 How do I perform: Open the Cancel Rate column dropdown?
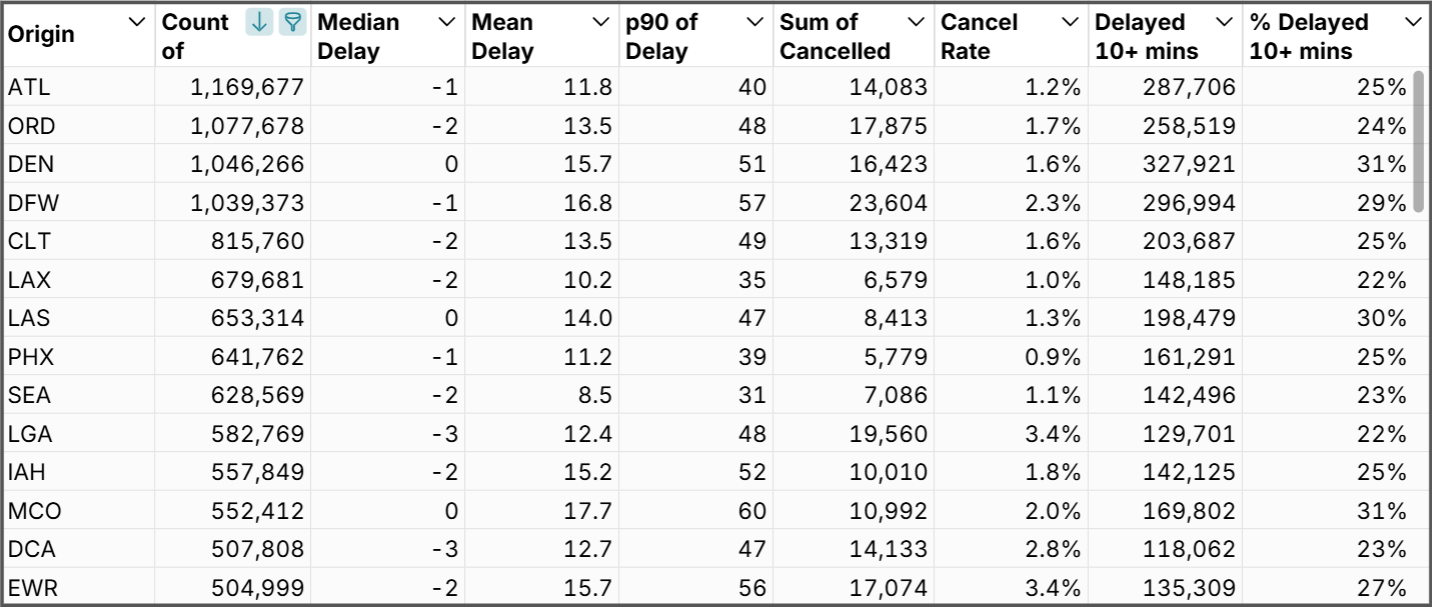(x=1072, y=22)
